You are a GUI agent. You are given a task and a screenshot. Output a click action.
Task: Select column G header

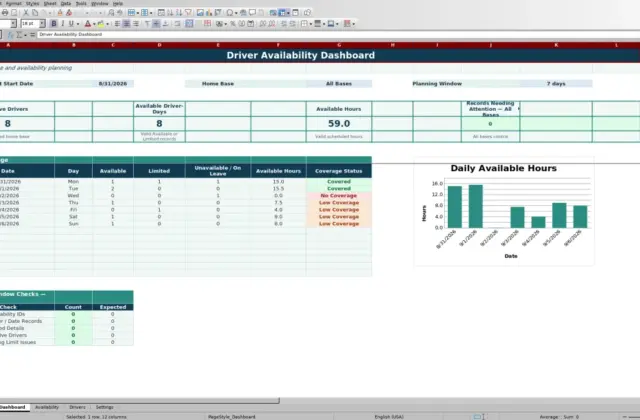pos(339,45)
